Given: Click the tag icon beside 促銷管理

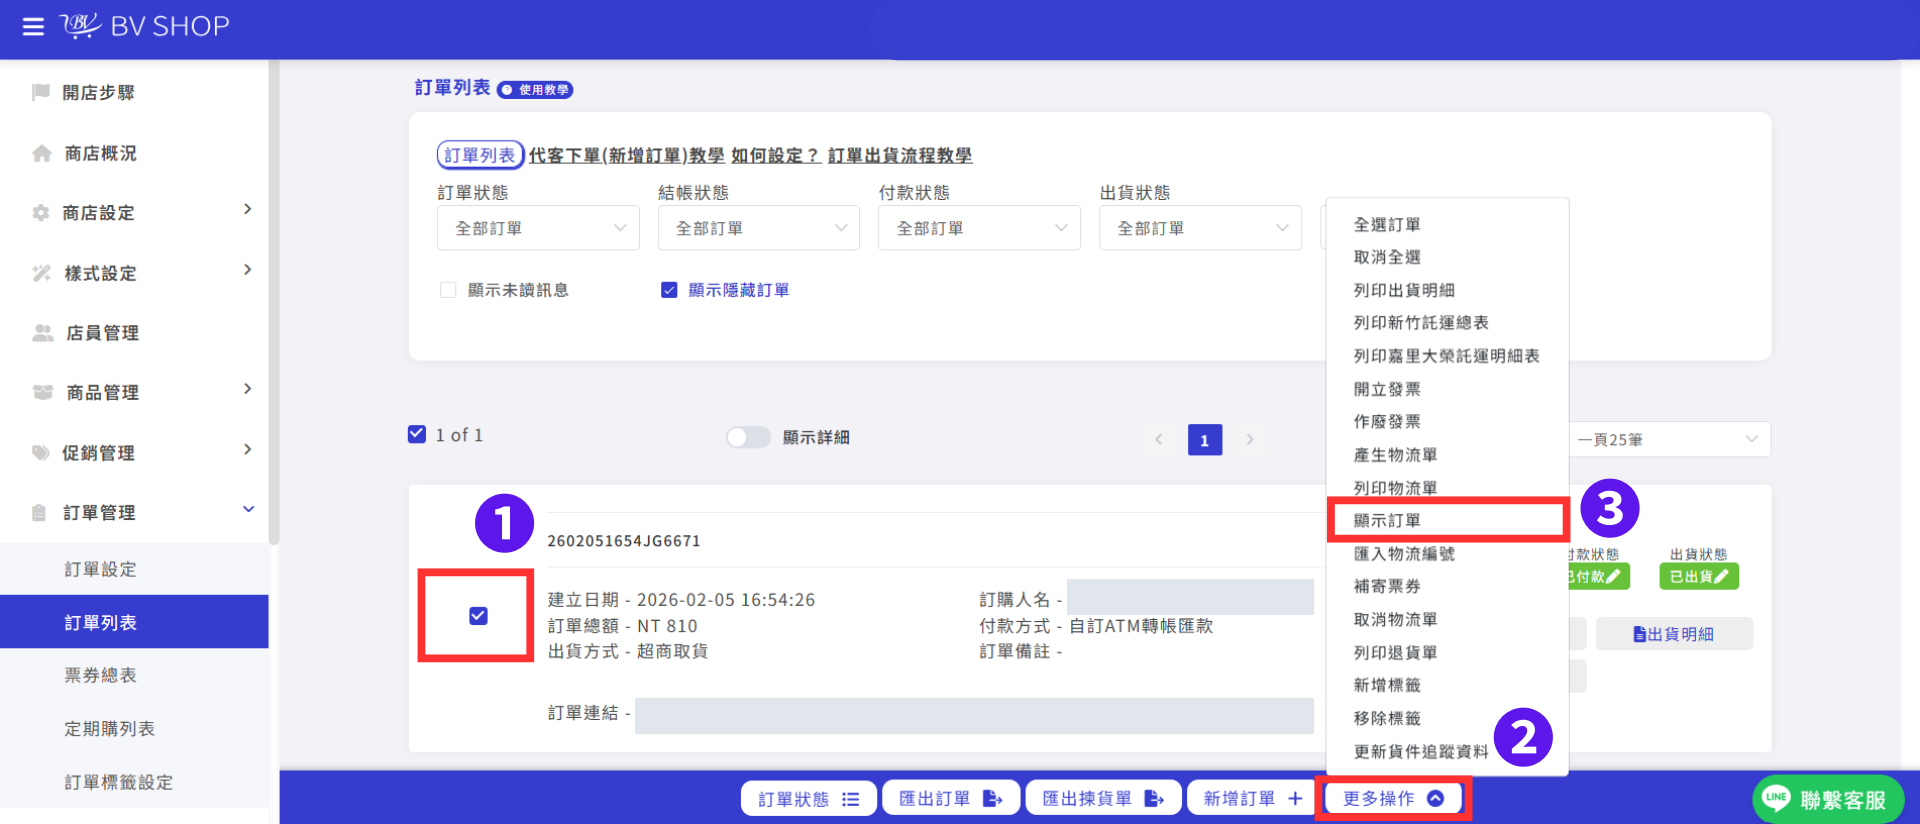Looking at the screenshot, I should [x=41, y=452].
